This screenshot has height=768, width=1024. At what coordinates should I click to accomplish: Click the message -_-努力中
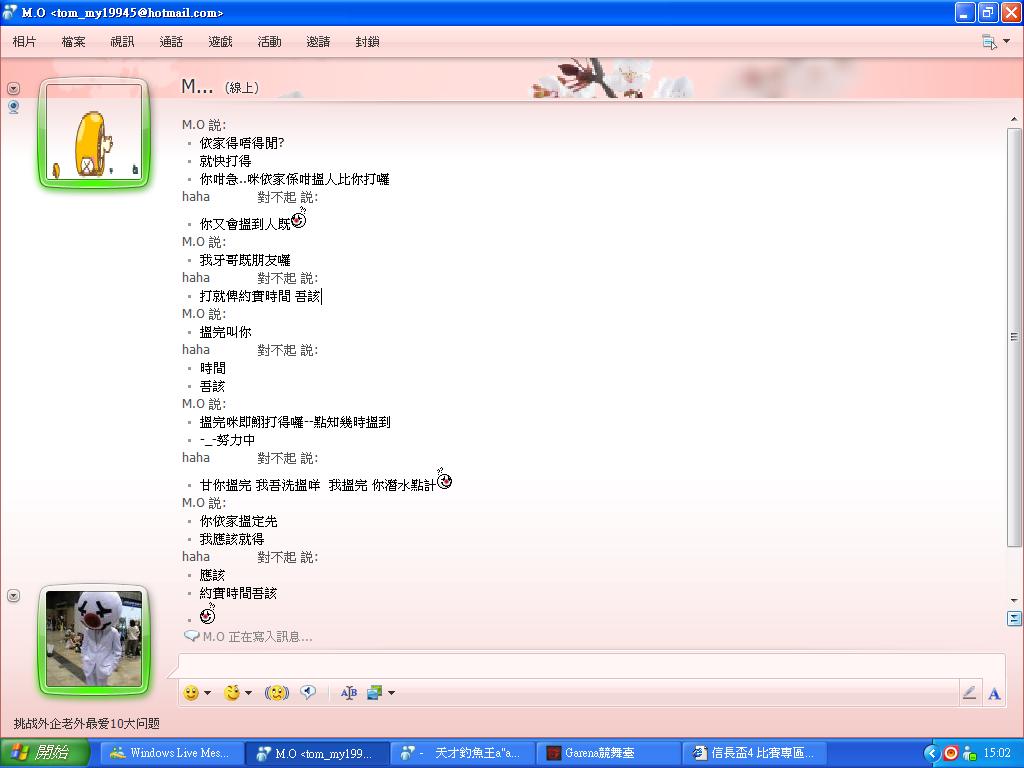[x=227, y=440]
